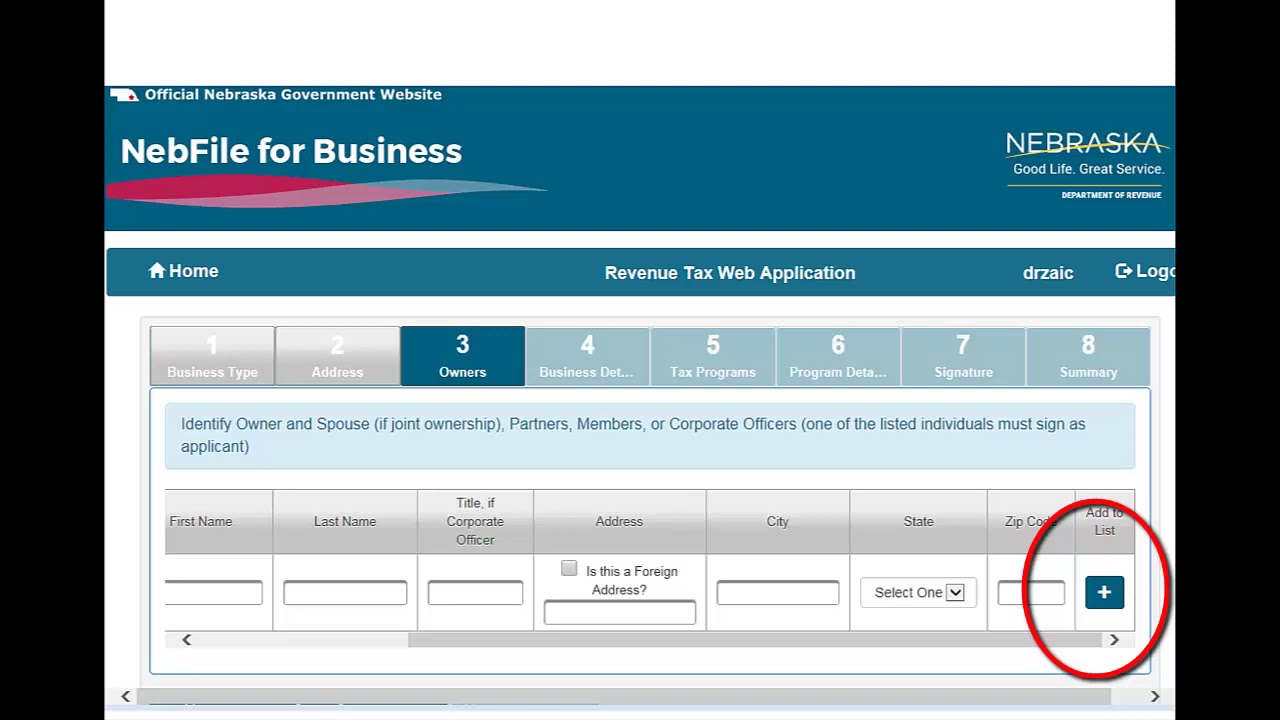Viewport: 1280px width, 720px height.
Task: Click the Identify Owner and Spouse instruction text
Action: (x=633, y=435)
